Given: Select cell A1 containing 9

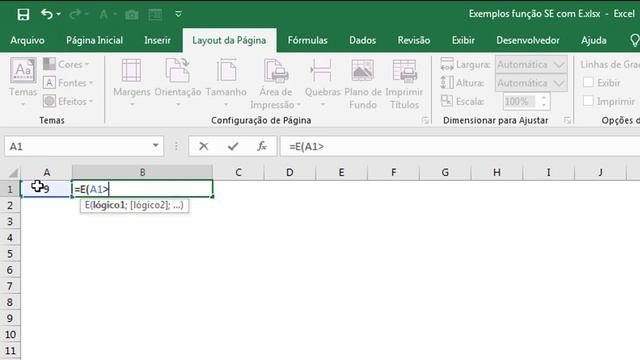Looking at the screenshot, I should tap(46, 189).
